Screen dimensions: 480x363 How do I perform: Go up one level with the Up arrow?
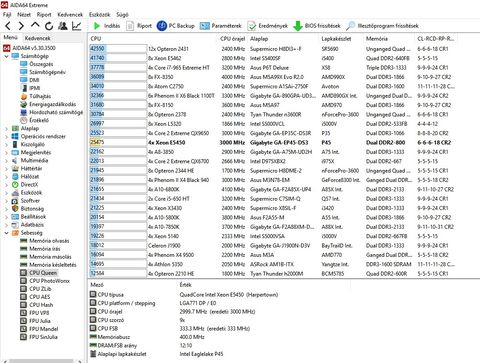coord(35,25)
